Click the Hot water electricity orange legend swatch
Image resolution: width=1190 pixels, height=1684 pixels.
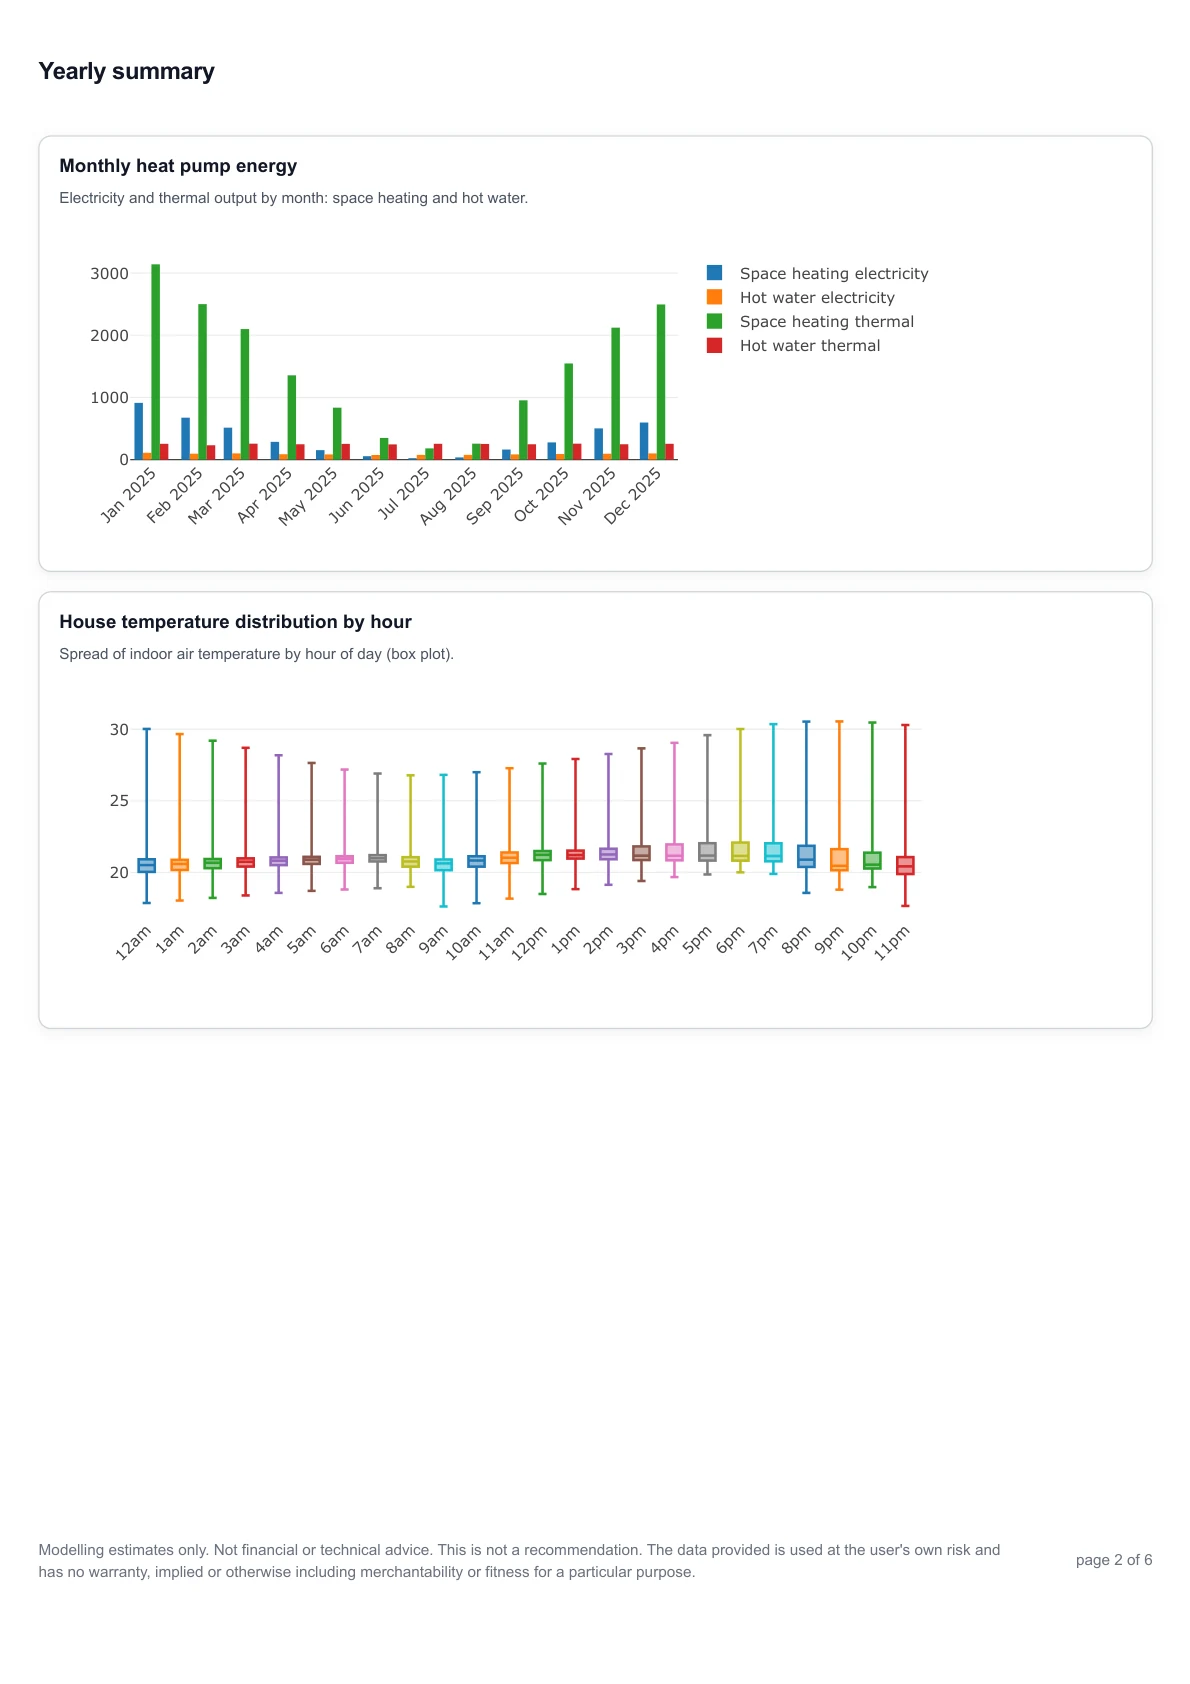coord(714,297)
